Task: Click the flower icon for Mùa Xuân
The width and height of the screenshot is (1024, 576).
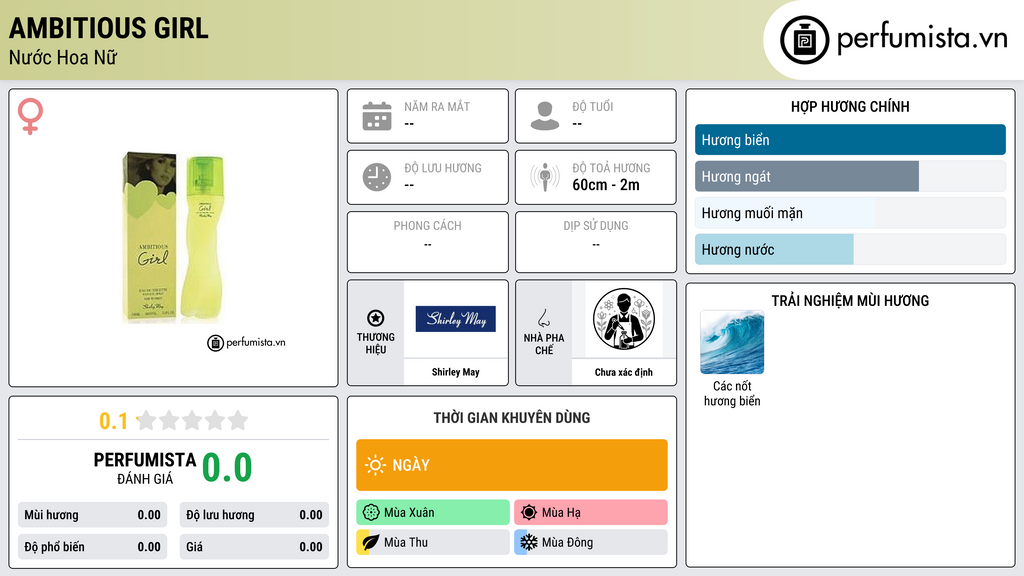Action: [371, 513]
